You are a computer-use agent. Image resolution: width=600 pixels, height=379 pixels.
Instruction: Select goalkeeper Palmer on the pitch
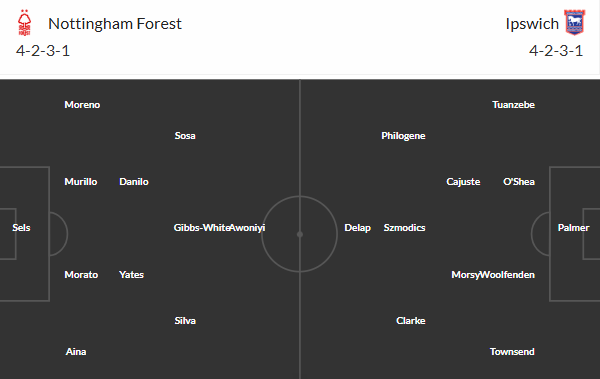[573, 228]
